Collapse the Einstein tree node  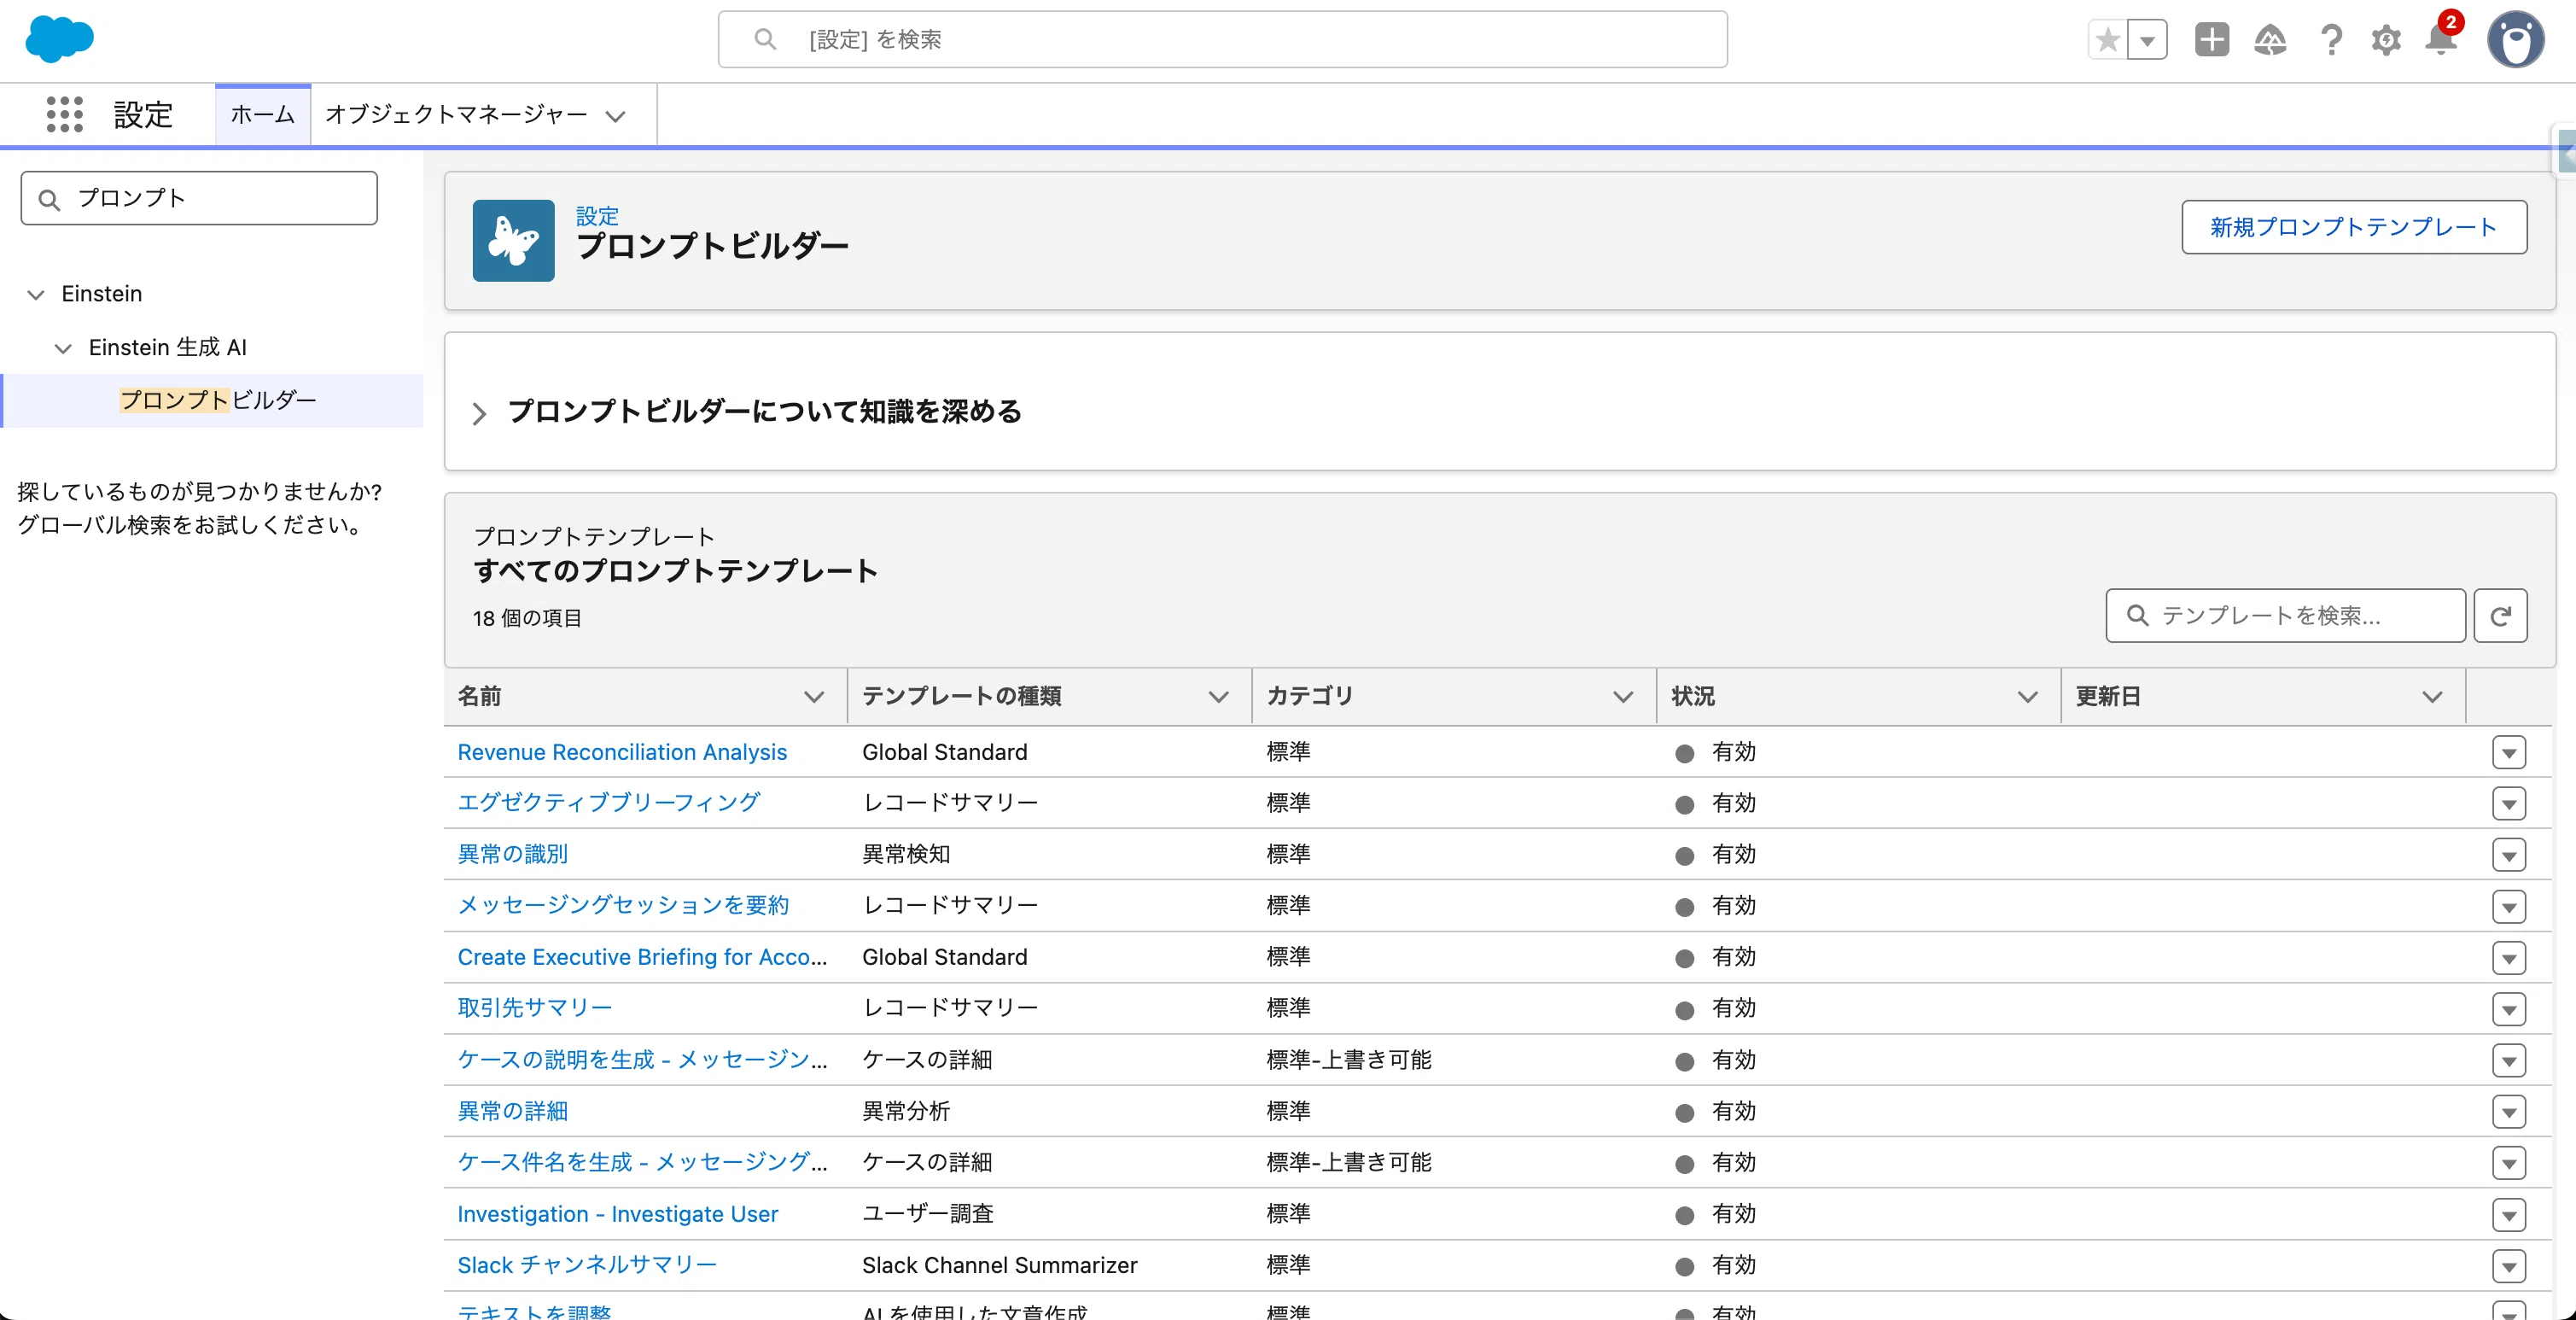pyautogui.click(x=36, y=294)
